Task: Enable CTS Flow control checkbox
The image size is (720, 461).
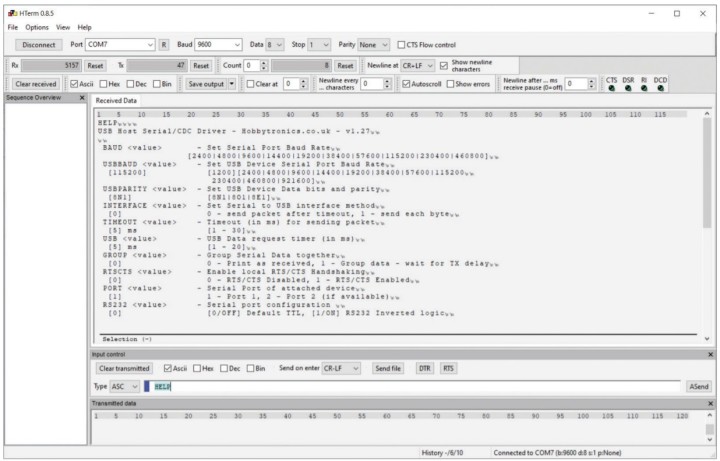Action: pyautogui.click(x=402, y=44)
